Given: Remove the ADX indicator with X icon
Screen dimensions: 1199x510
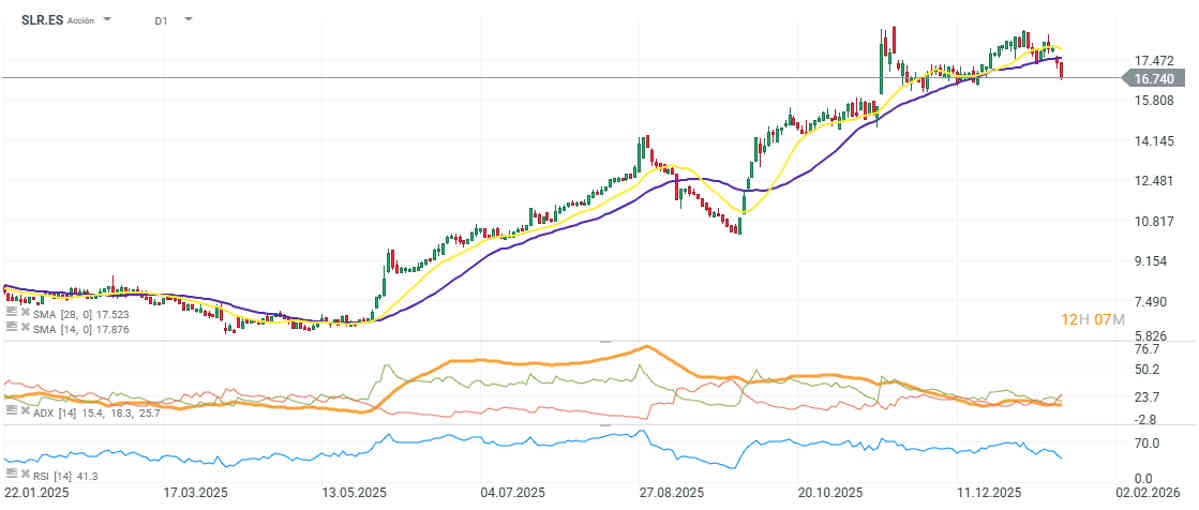Looking at the screenshot, I should (x=23, y=411).
